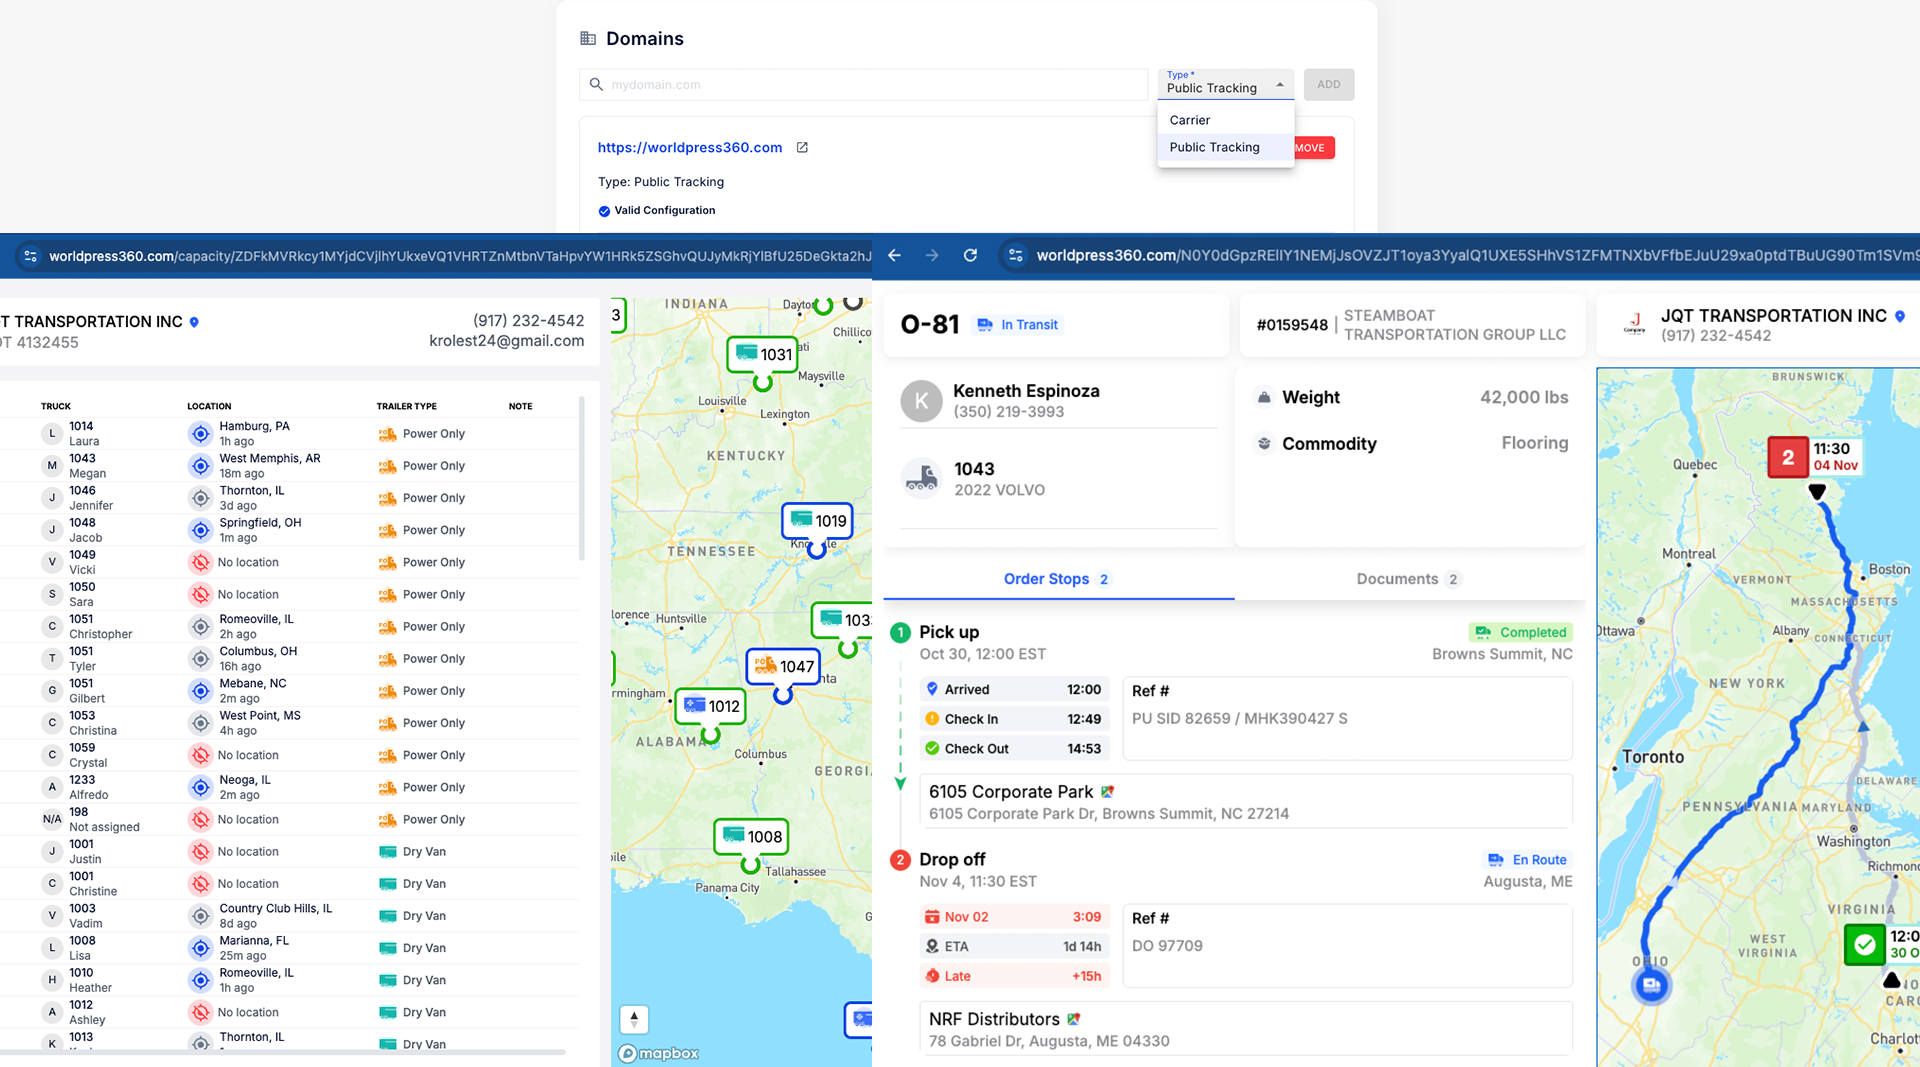
Task: Choose Carrier from the type dropdown list
Action: pyautogui.click(x=1190, y=120)
